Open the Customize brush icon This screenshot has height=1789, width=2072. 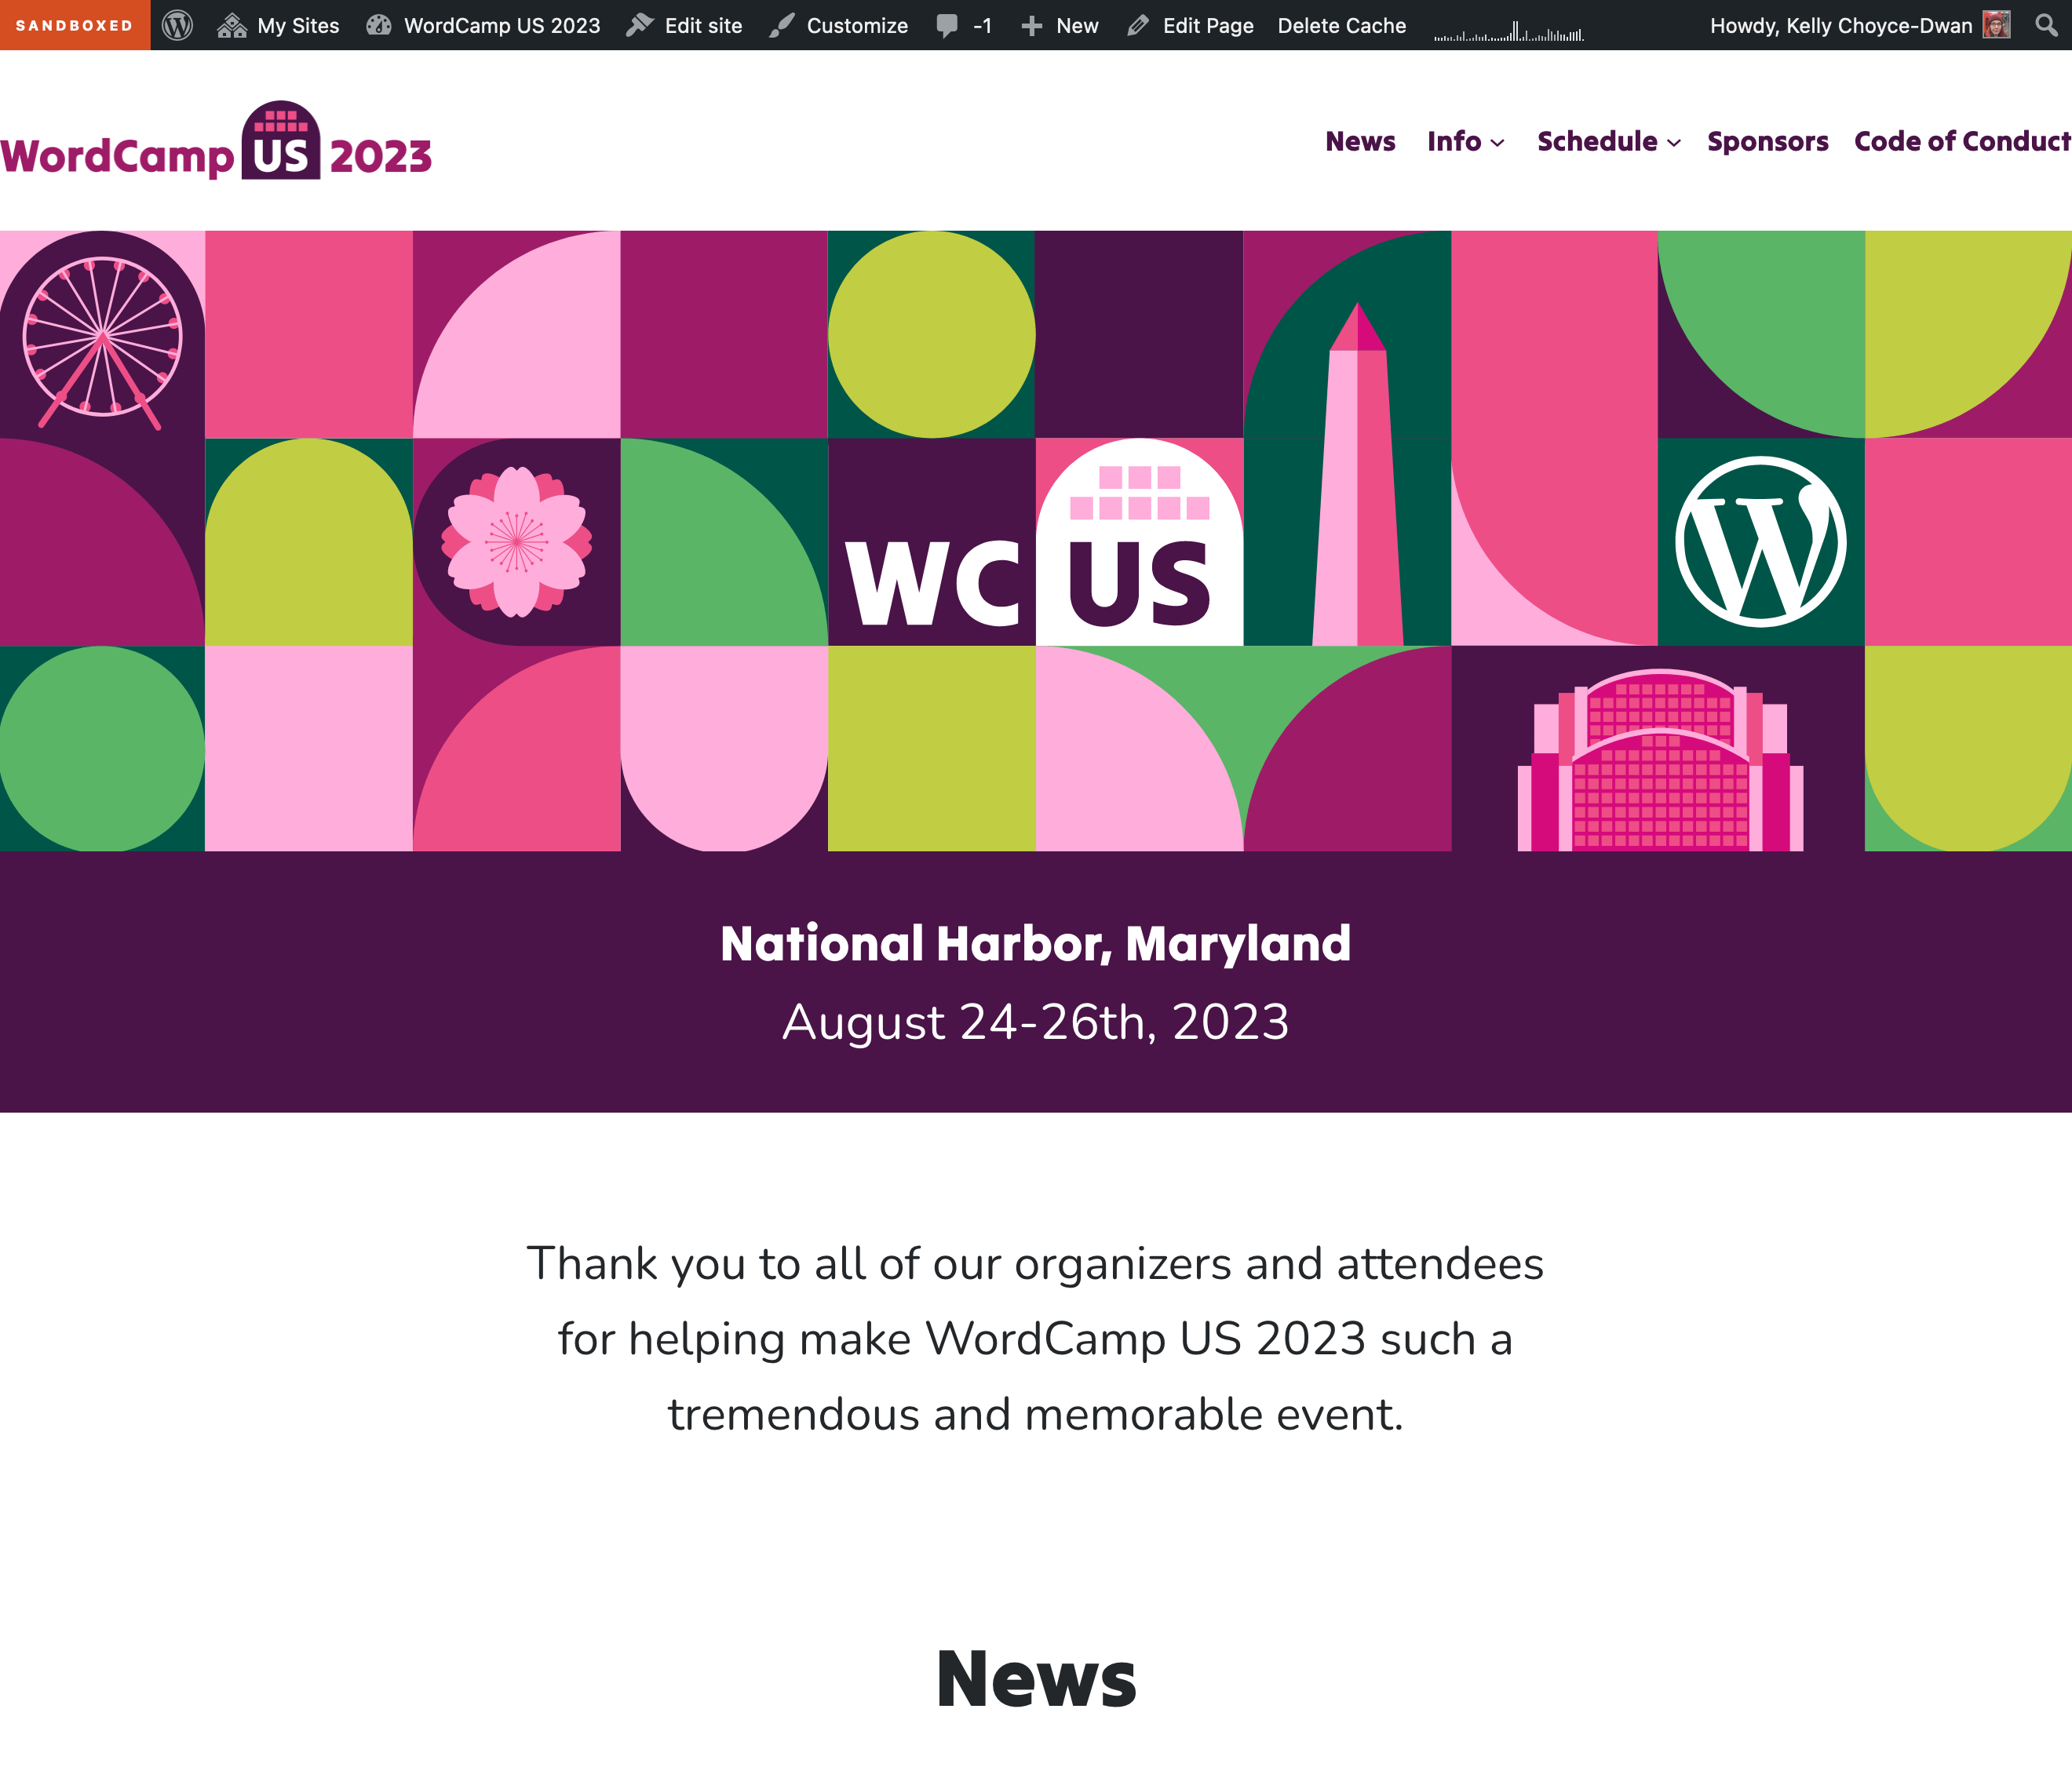[x=781, y=25]
